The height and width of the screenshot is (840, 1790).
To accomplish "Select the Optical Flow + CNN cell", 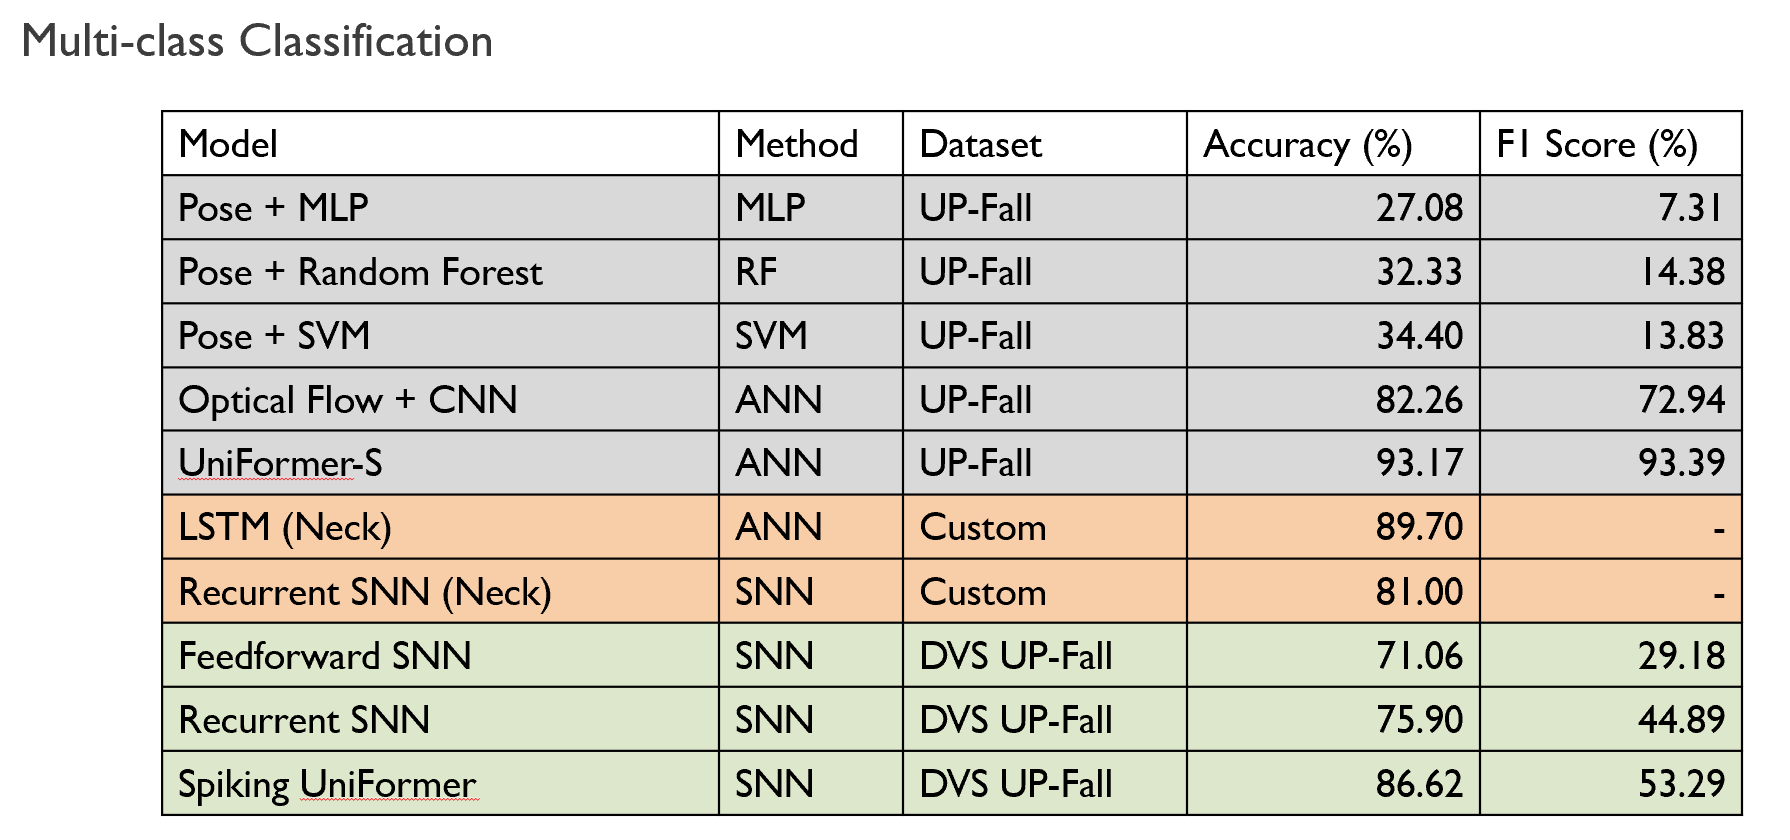I will click(x=440, y=400).
